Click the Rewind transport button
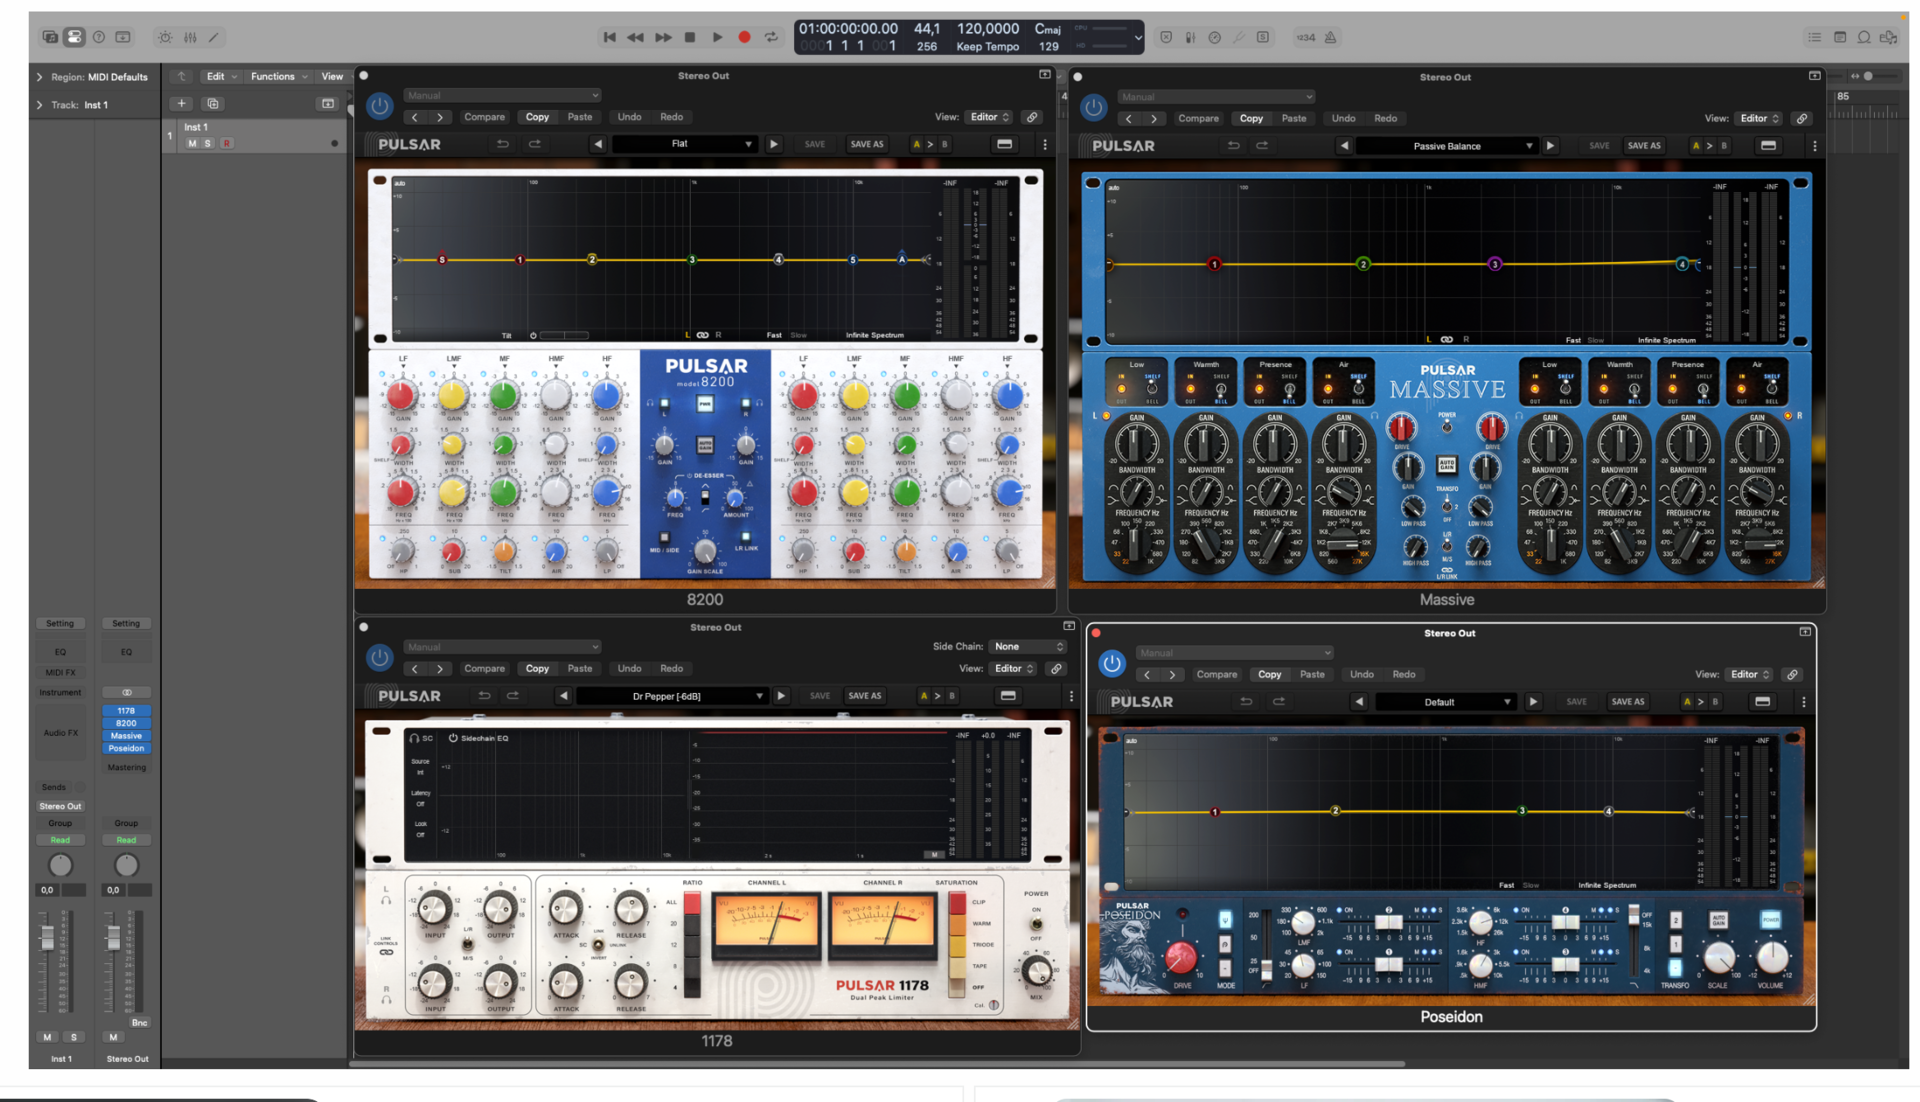Image resolution: width=1920 pixels, height=1102 pixels. (636, 37)
